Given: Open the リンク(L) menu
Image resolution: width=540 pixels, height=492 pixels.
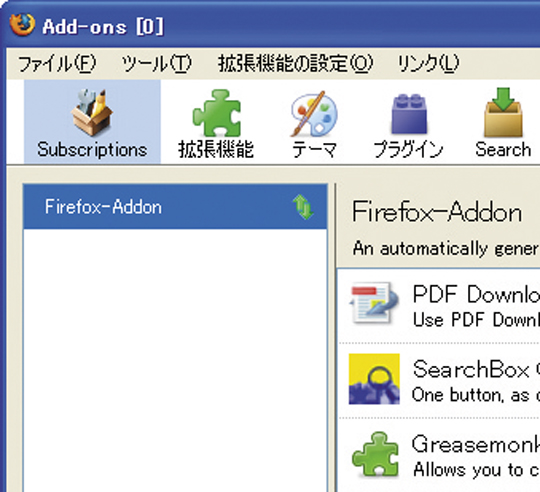Looking at the screenshot, I should 428,64.
